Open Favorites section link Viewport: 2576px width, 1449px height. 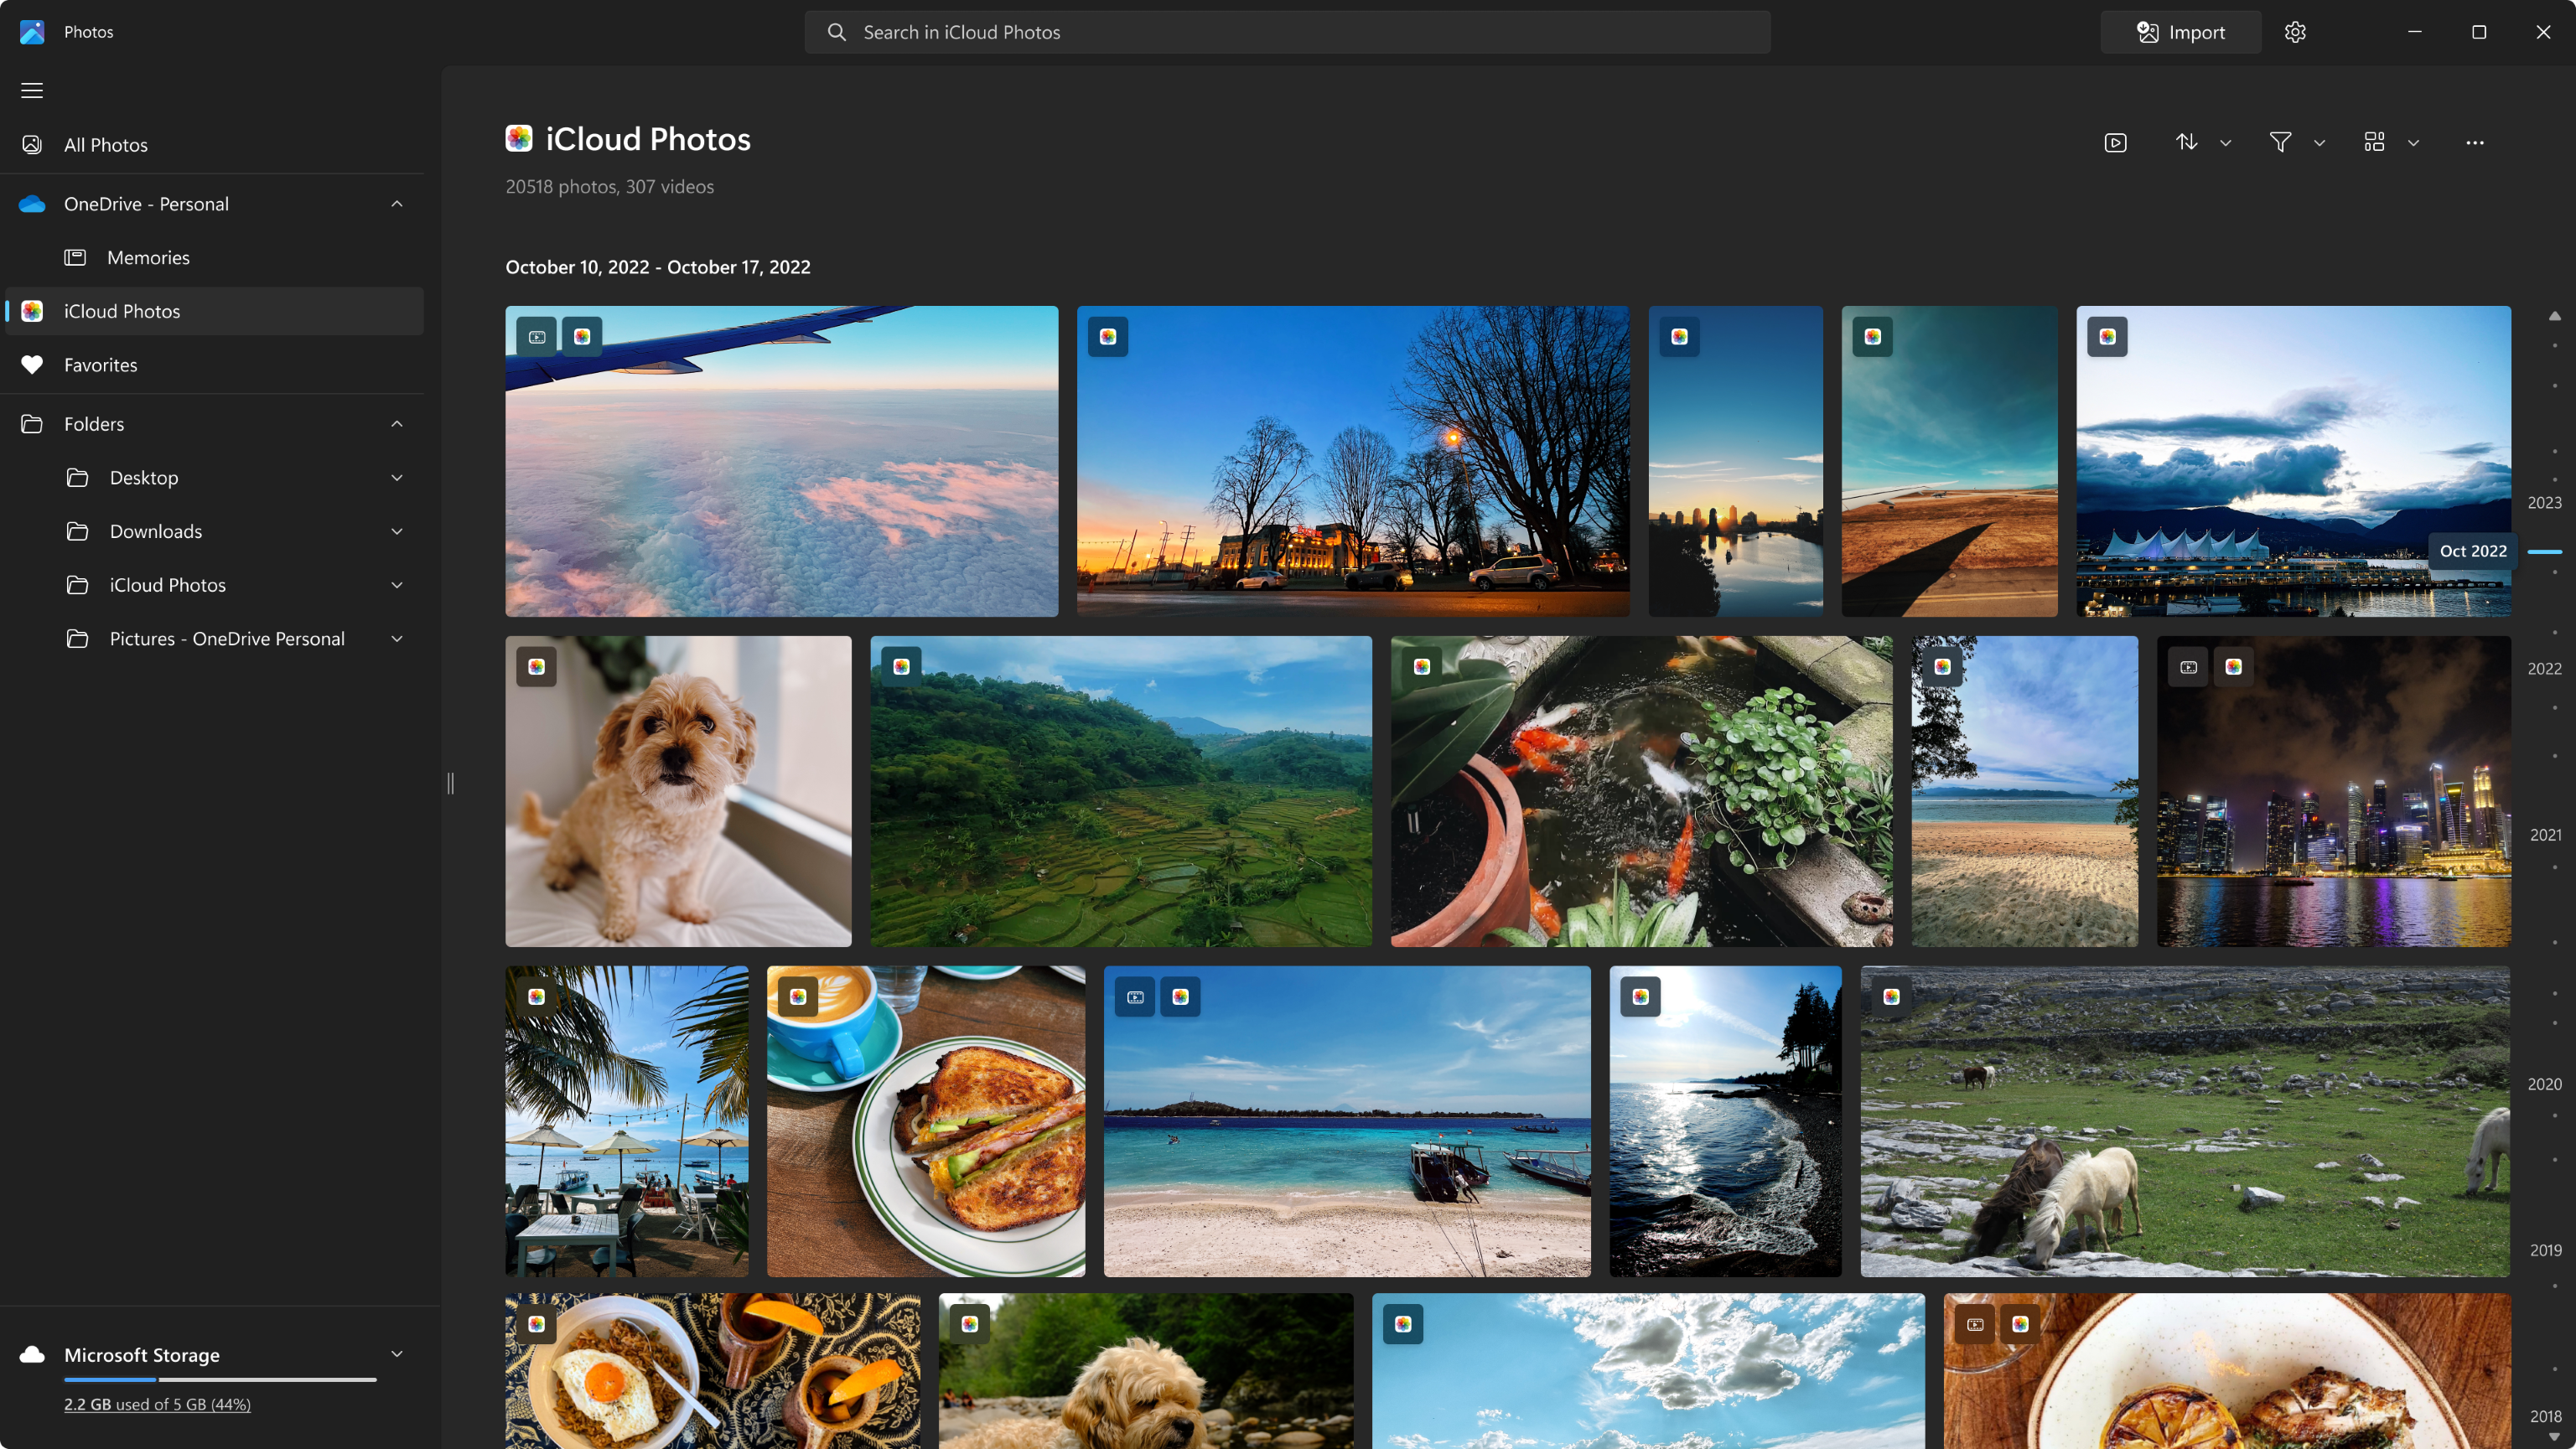[x=212, y=365]
